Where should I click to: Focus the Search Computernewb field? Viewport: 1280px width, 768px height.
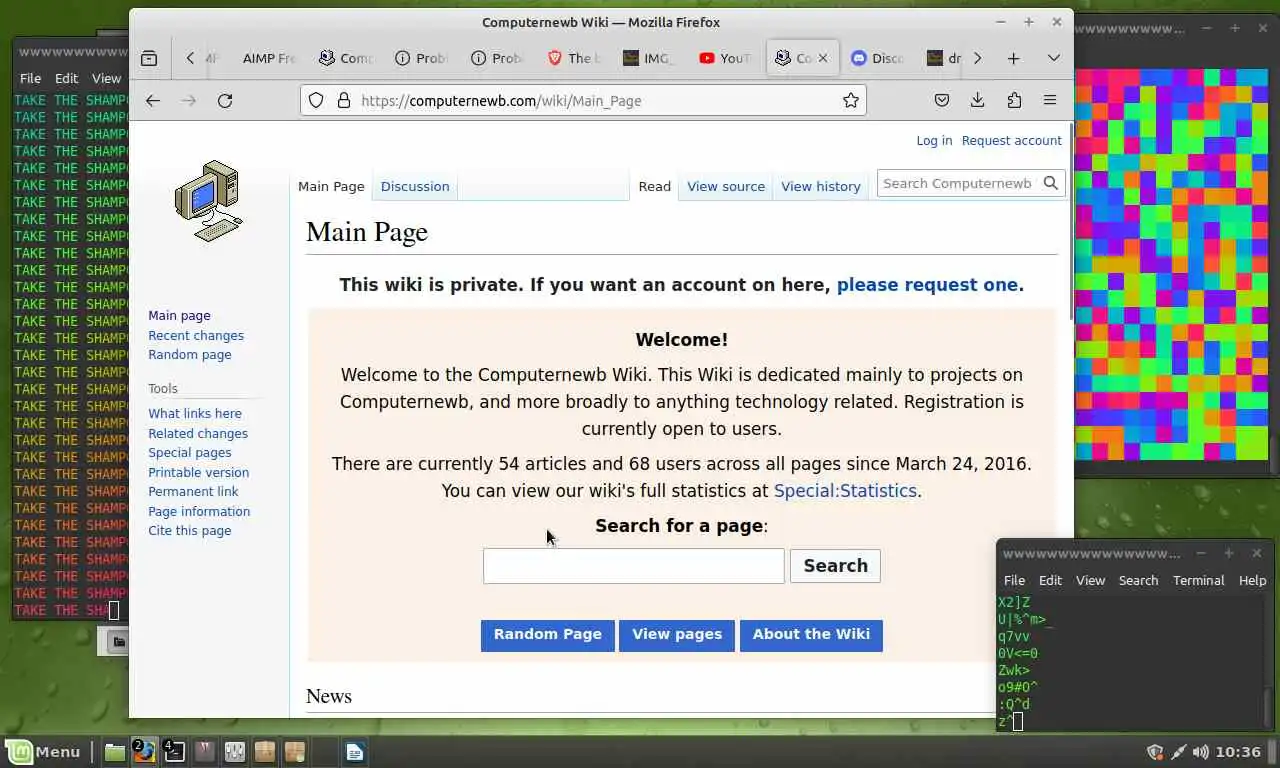click(958, 183)
